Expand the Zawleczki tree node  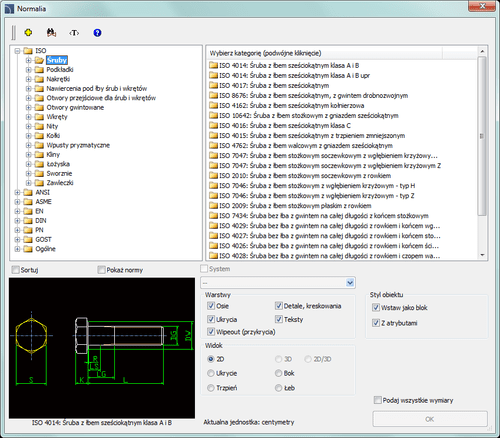tap(28, 183)
